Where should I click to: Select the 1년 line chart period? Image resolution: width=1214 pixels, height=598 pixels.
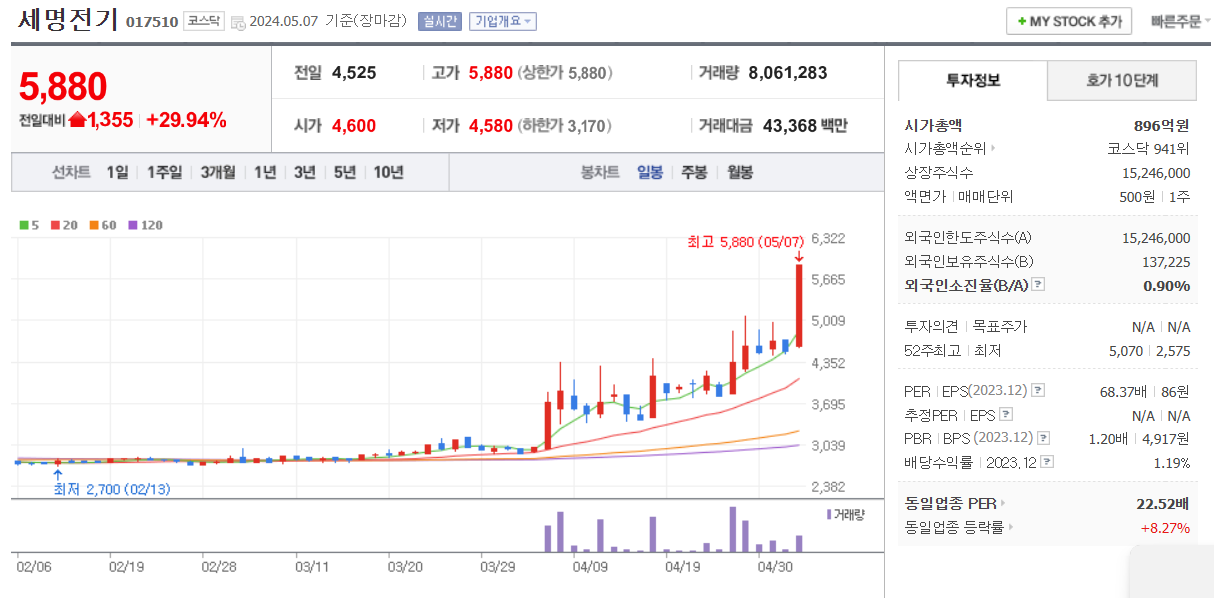[265, 172]
